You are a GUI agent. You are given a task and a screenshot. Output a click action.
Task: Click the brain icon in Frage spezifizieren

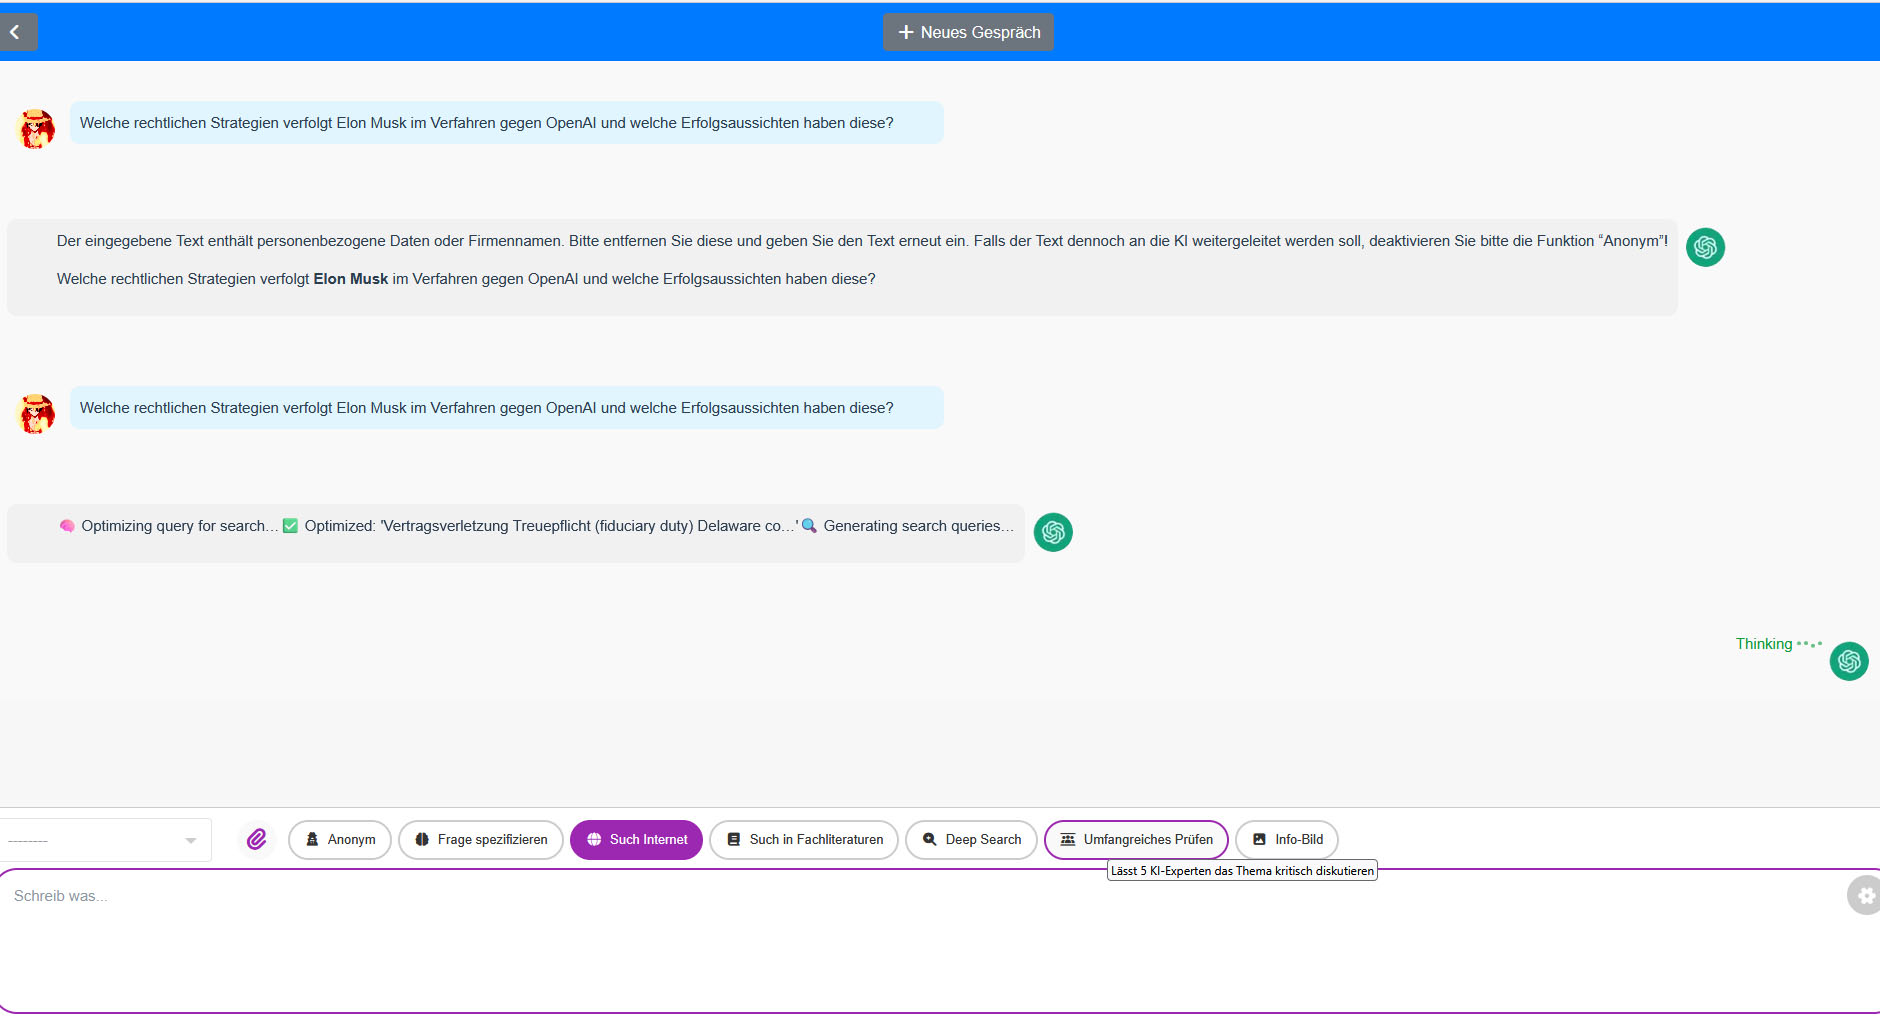tap(422, 840)
